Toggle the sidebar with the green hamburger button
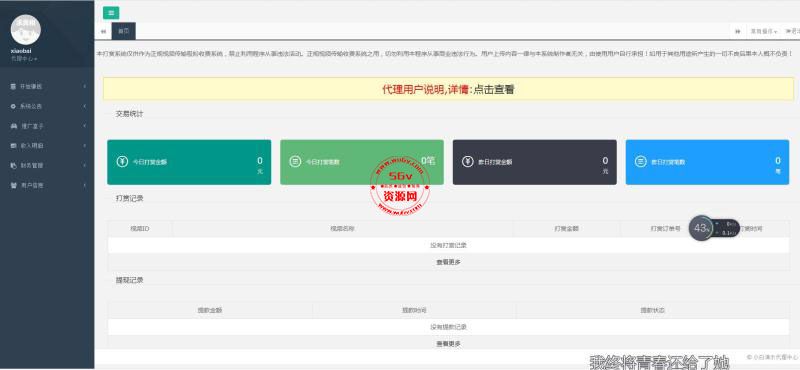This screenshot has height=370, width=800. pos(111,13)
